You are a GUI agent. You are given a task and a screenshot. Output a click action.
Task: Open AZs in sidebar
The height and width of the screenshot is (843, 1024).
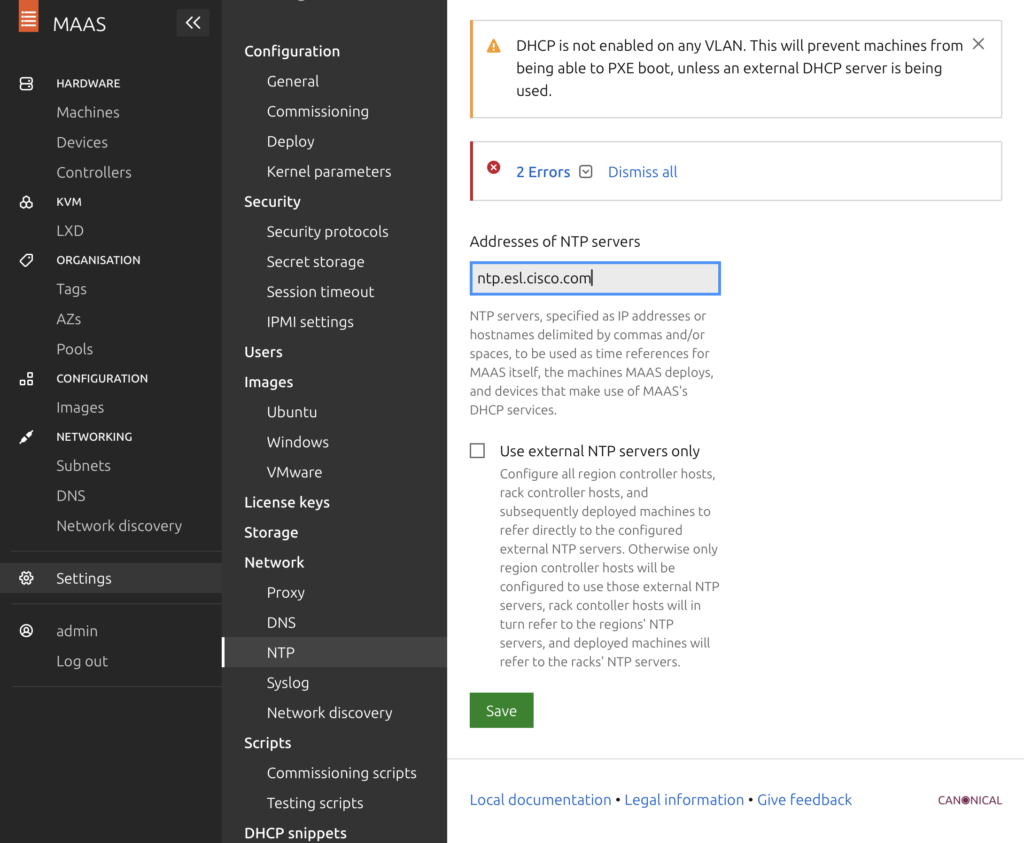69,319
